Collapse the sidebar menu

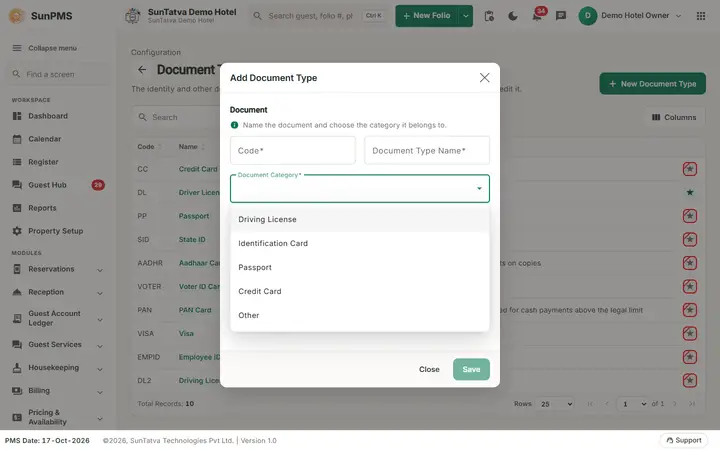tap(45, 48)
